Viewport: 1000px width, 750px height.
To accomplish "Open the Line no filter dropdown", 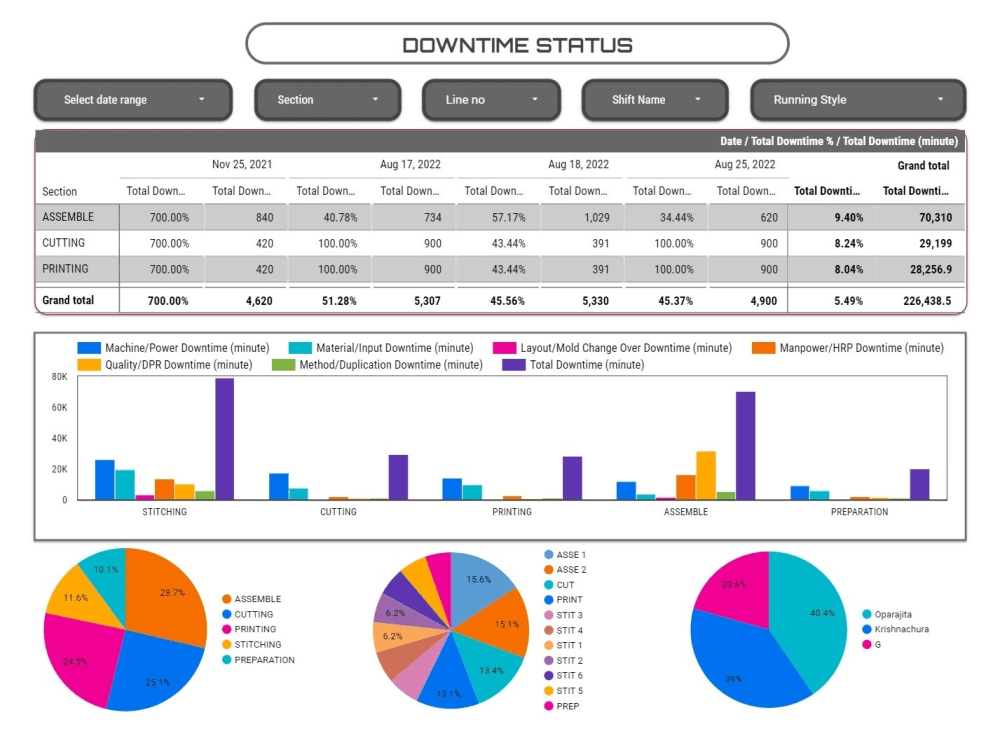I will tap(491, 99).
